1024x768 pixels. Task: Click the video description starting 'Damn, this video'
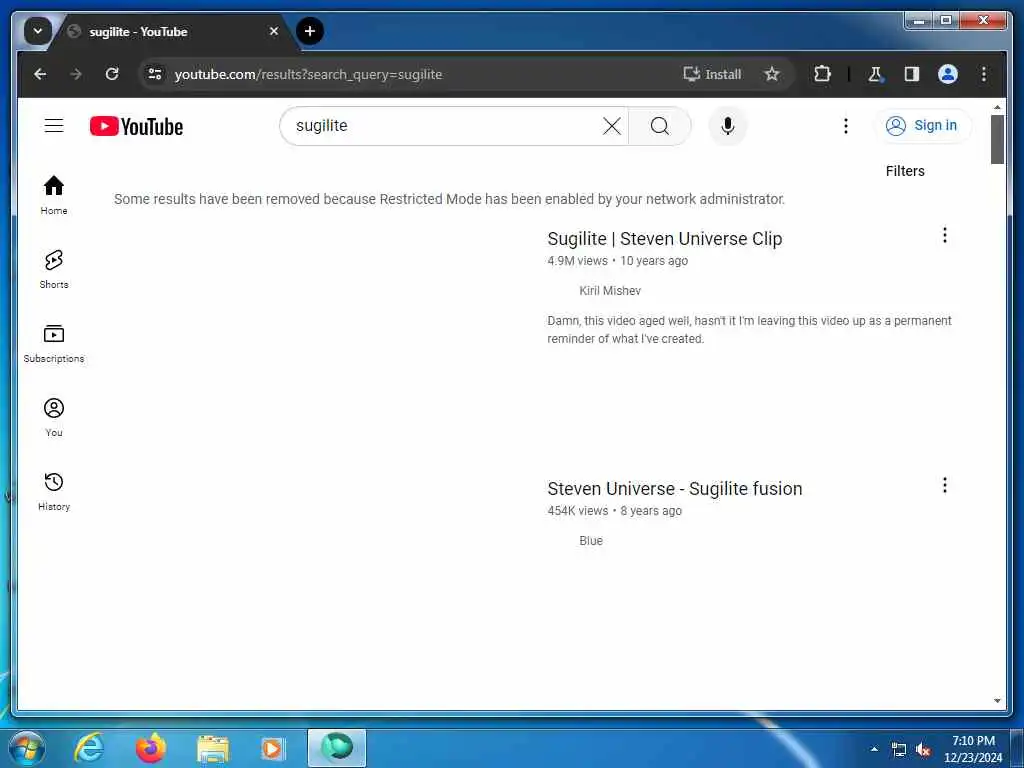(x=749, y=330)
